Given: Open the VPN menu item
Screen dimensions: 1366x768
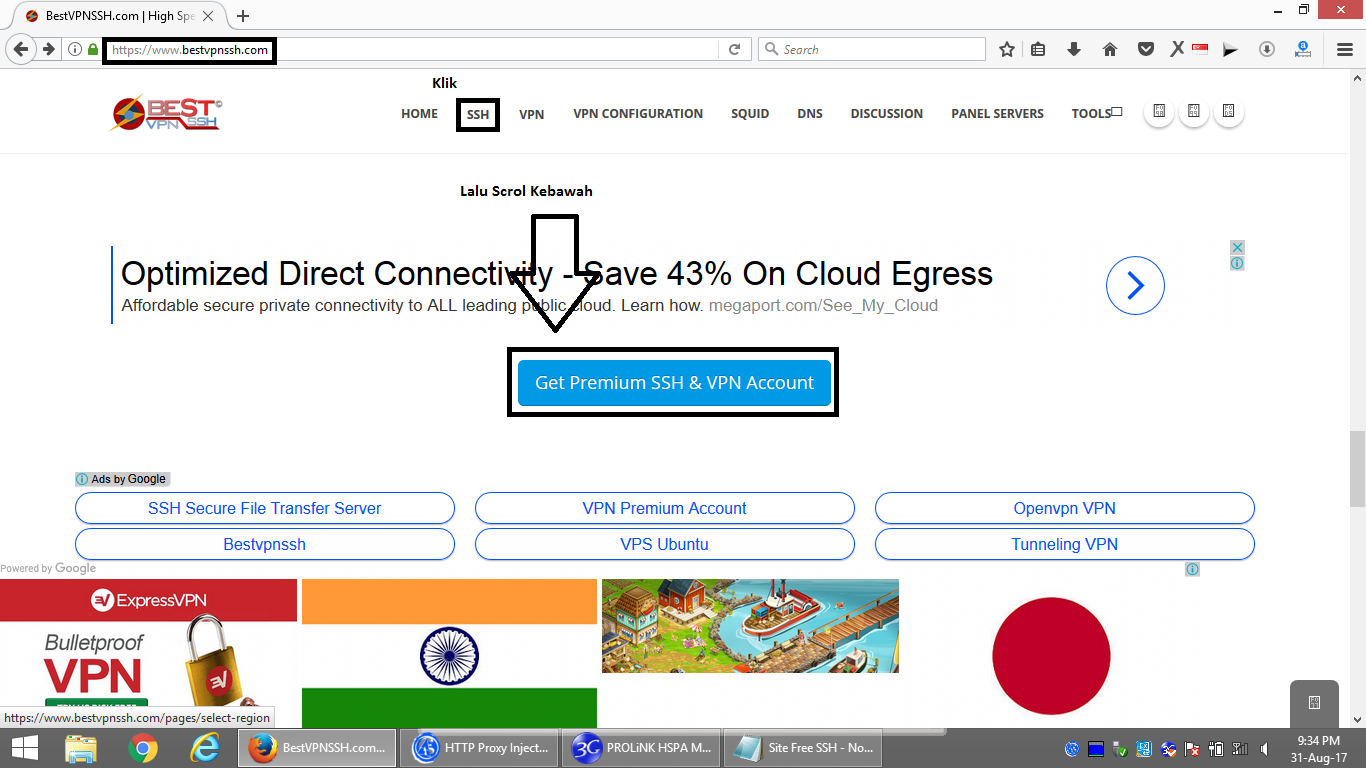Looking at the screenshot, I should point(532,114).
